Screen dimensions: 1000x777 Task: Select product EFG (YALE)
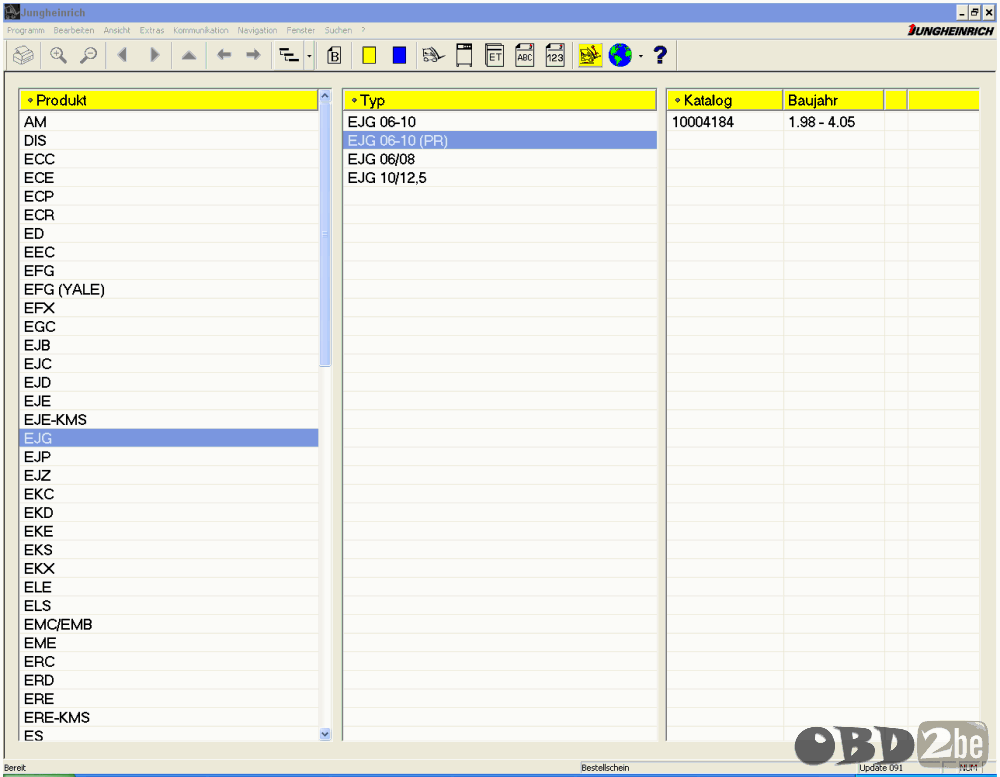click(x=169, y=290)
